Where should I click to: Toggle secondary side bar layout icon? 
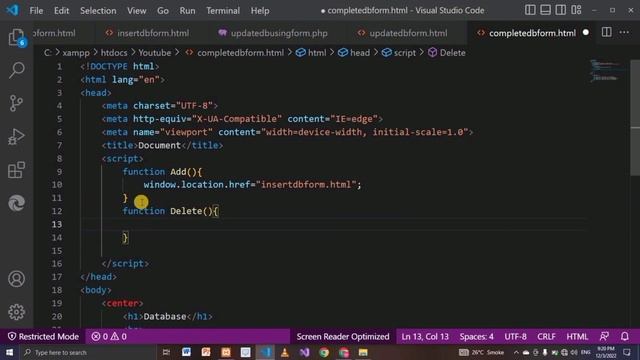tap(560, 10)
